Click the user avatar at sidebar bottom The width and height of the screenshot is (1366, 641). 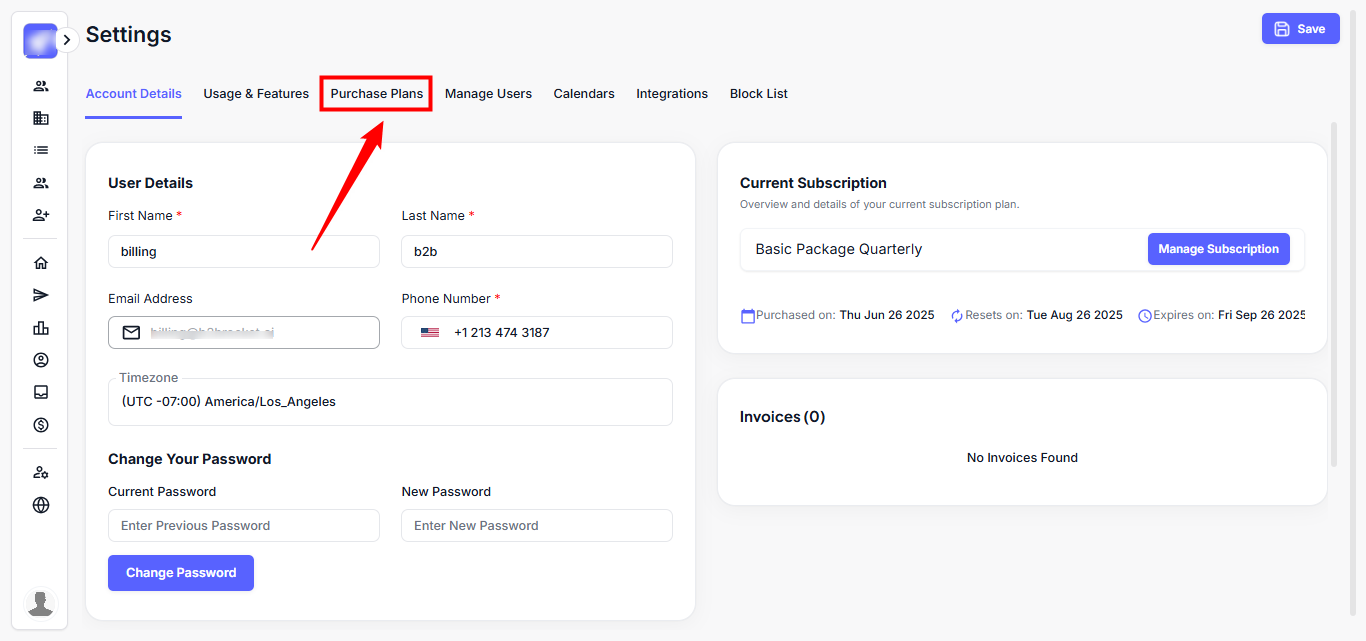click(x=41, y=603)
